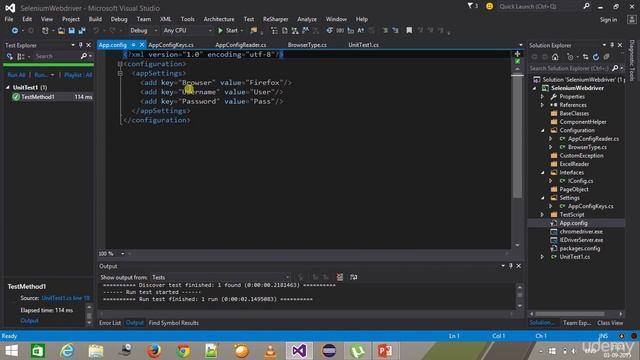Toggle word wrap icon in Output toolbar
640x360 pixels.
click(x=353, y=277)
